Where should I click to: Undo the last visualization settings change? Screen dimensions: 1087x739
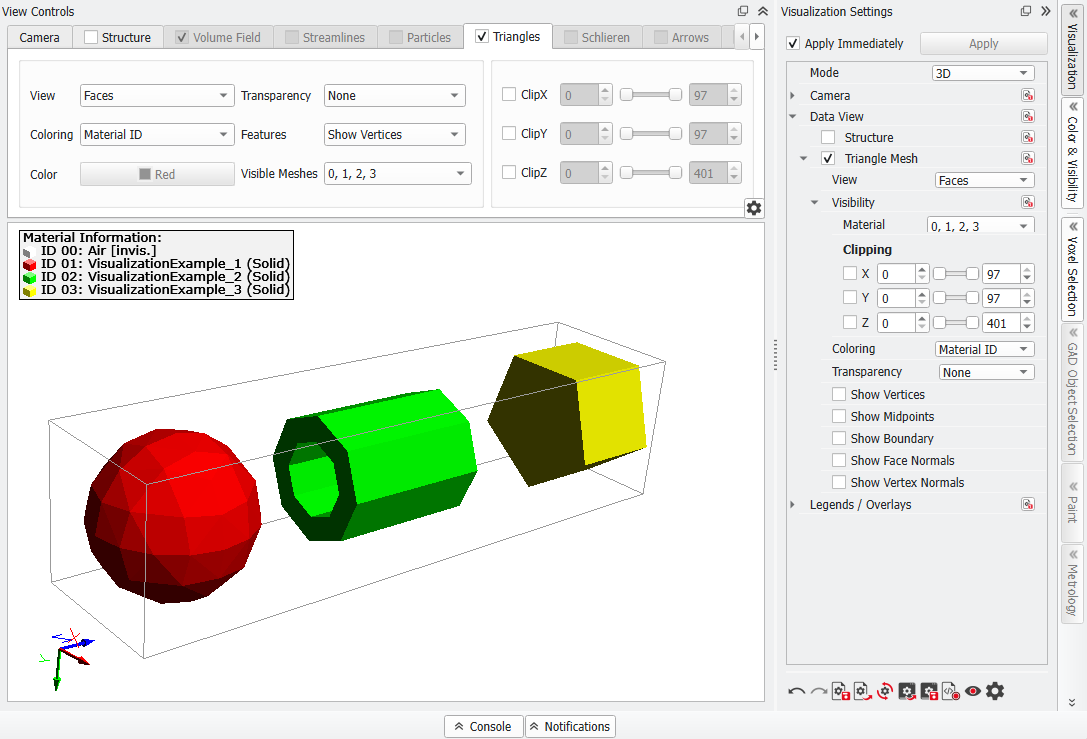pyautogui.click(x=797, y=691)
